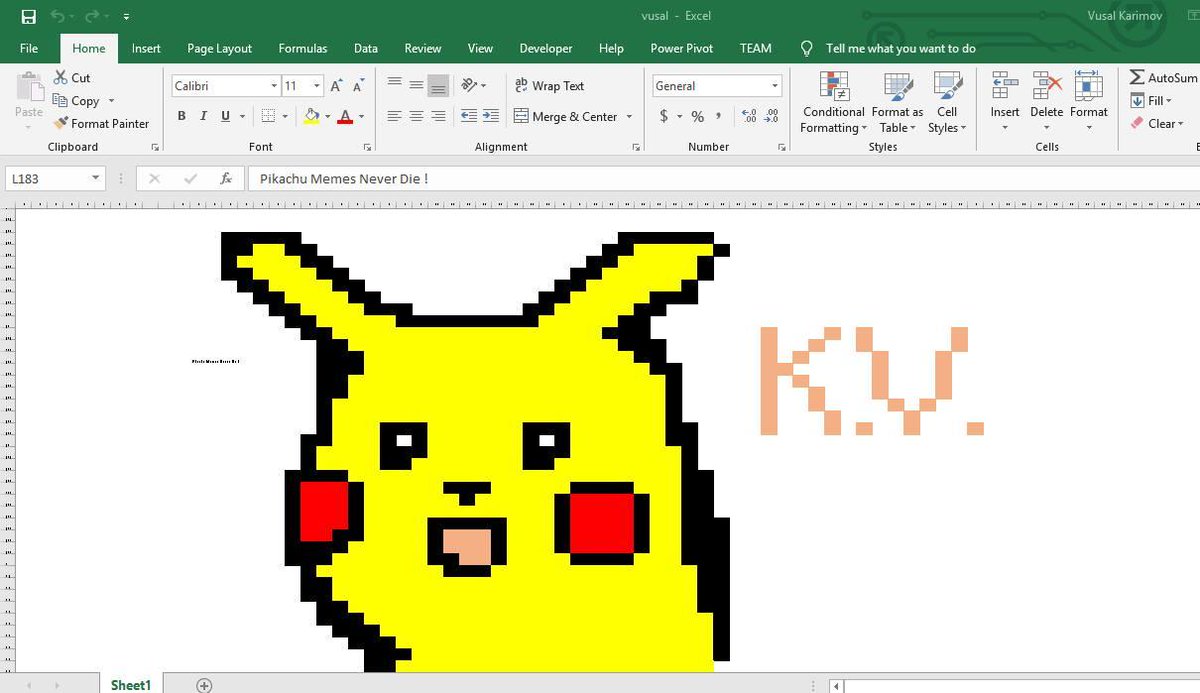Select the Data tab
The width and height of the screenshot is (1200, 693).
point(365,48)
